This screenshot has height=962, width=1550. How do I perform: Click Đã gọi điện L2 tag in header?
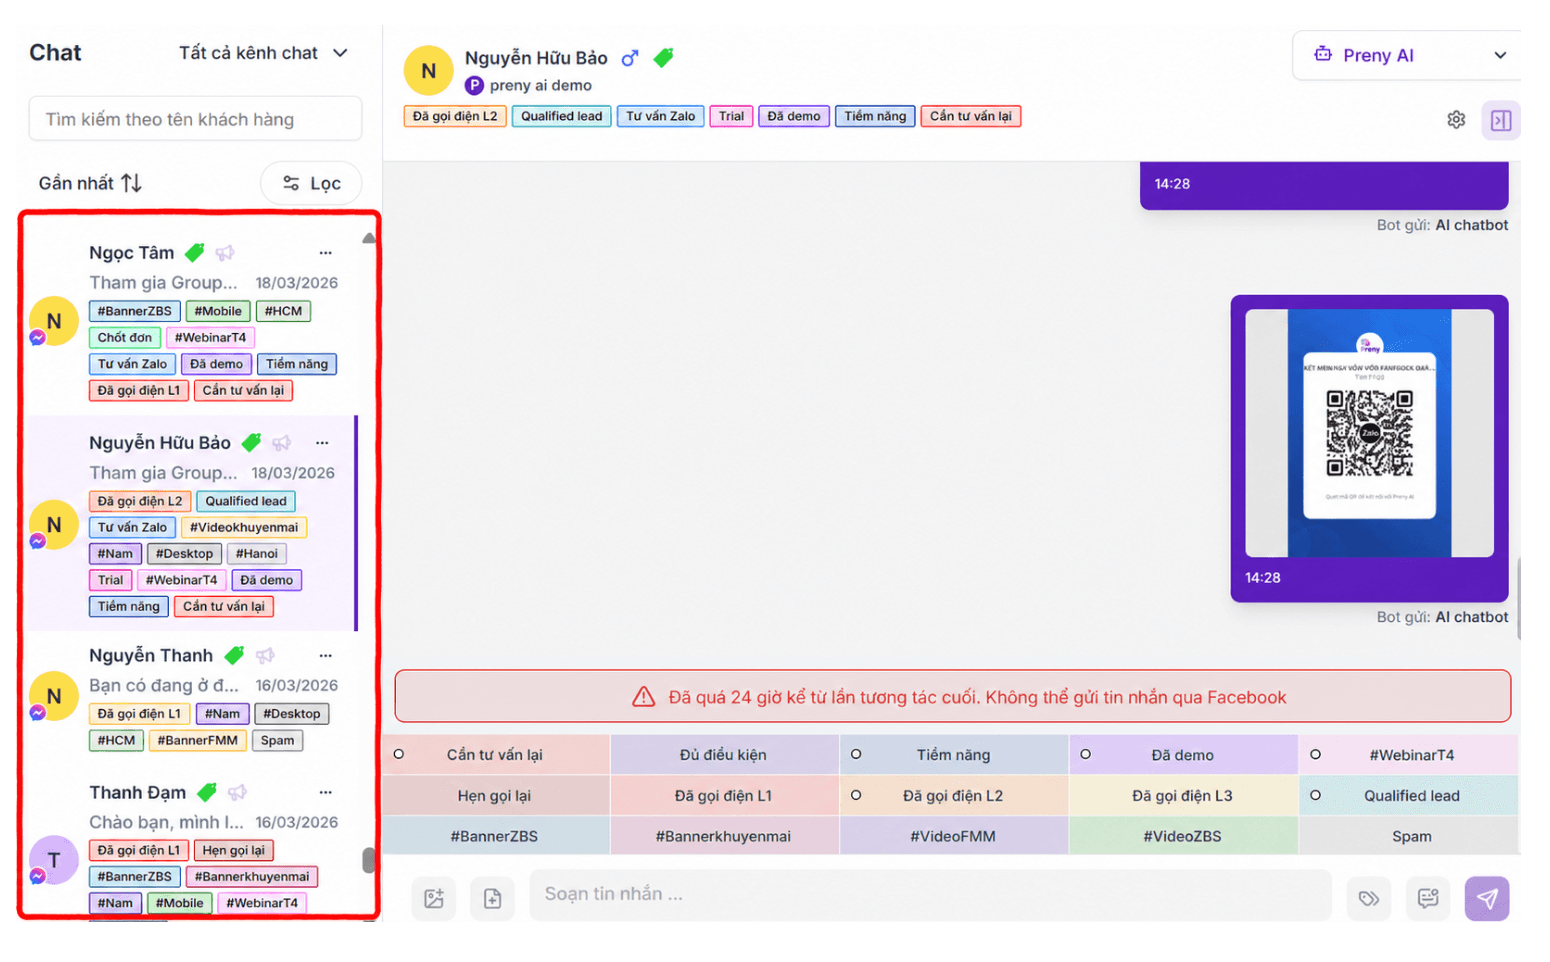pyautogui.click(x=455, y=116)
